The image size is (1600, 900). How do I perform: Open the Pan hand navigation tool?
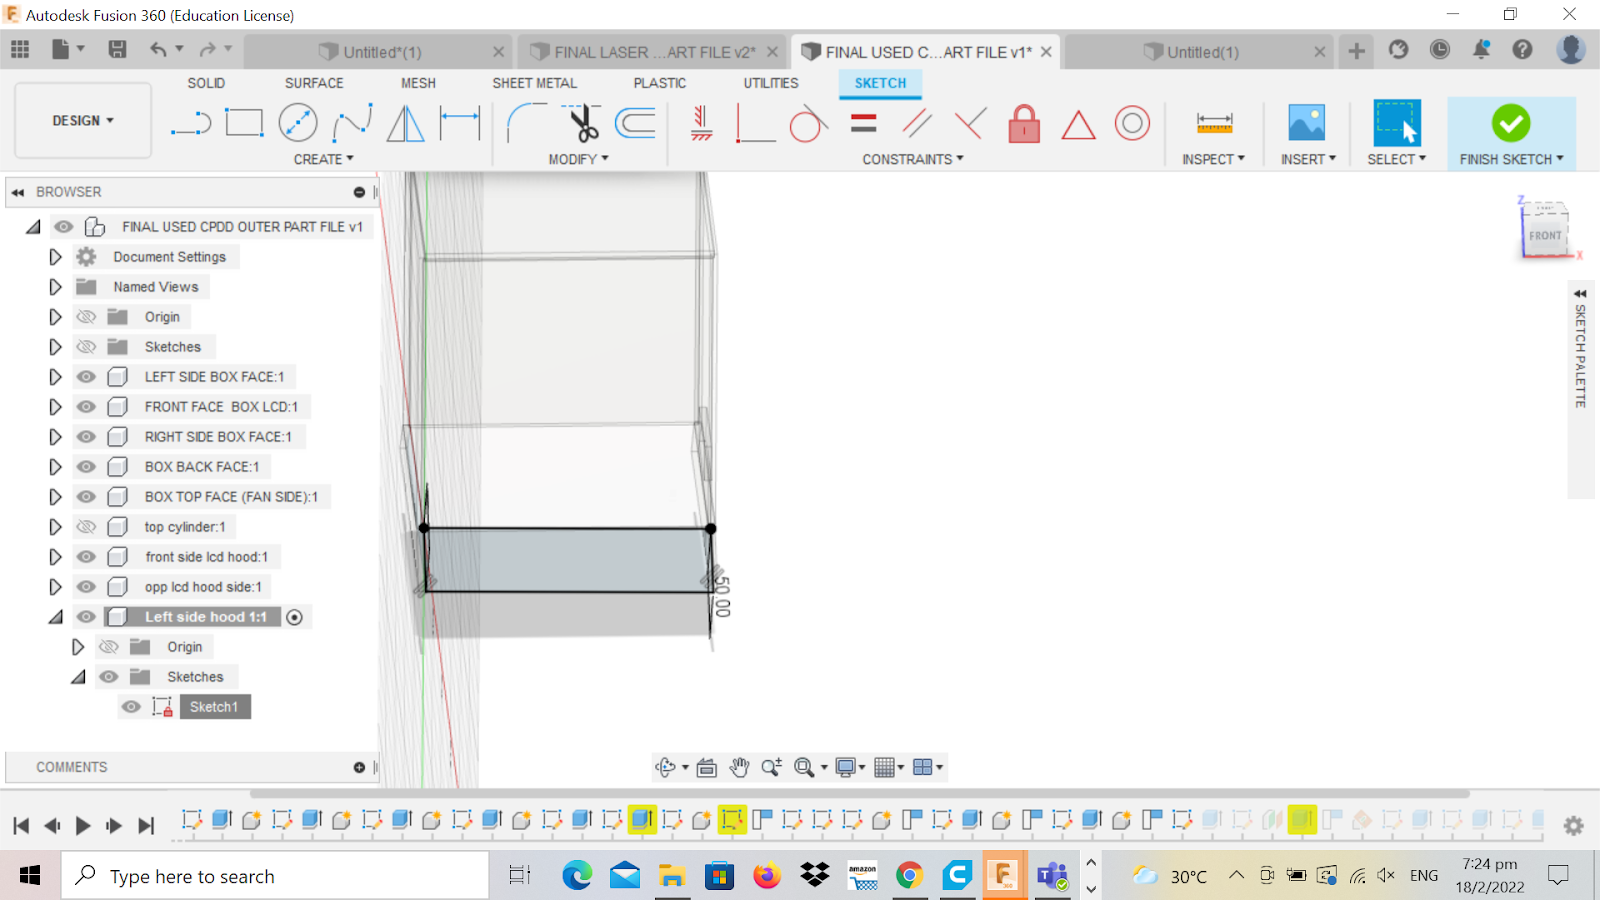tap(739, 767)
